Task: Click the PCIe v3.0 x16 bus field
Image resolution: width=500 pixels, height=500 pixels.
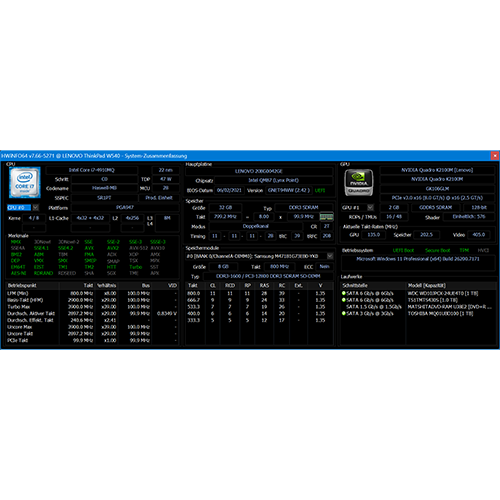Action: pyautogui.click(x=437, y=198)
